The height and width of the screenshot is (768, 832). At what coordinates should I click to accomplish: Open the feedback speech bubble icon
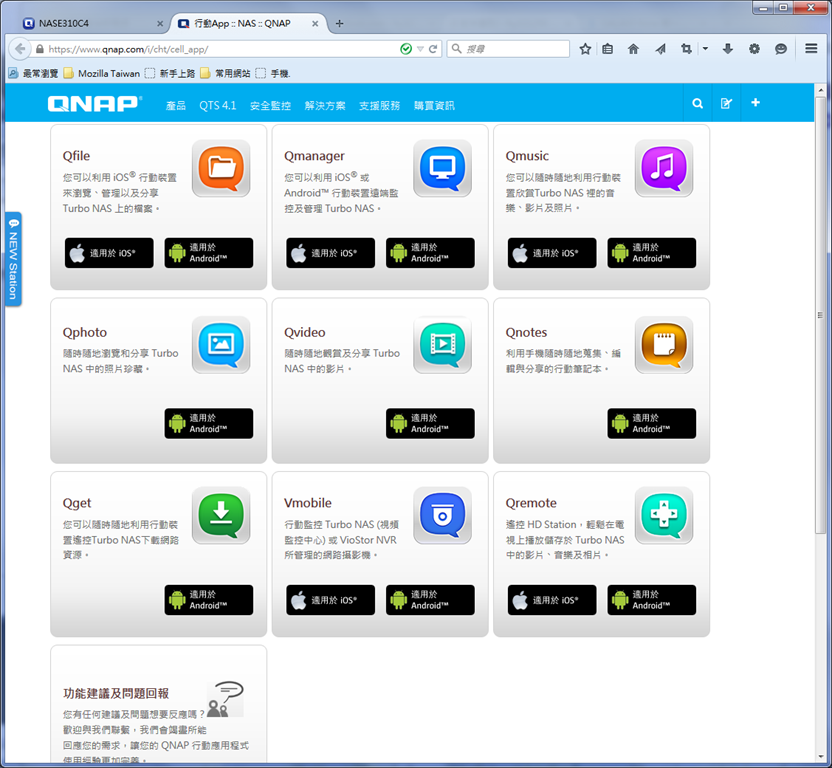point(226,700)
